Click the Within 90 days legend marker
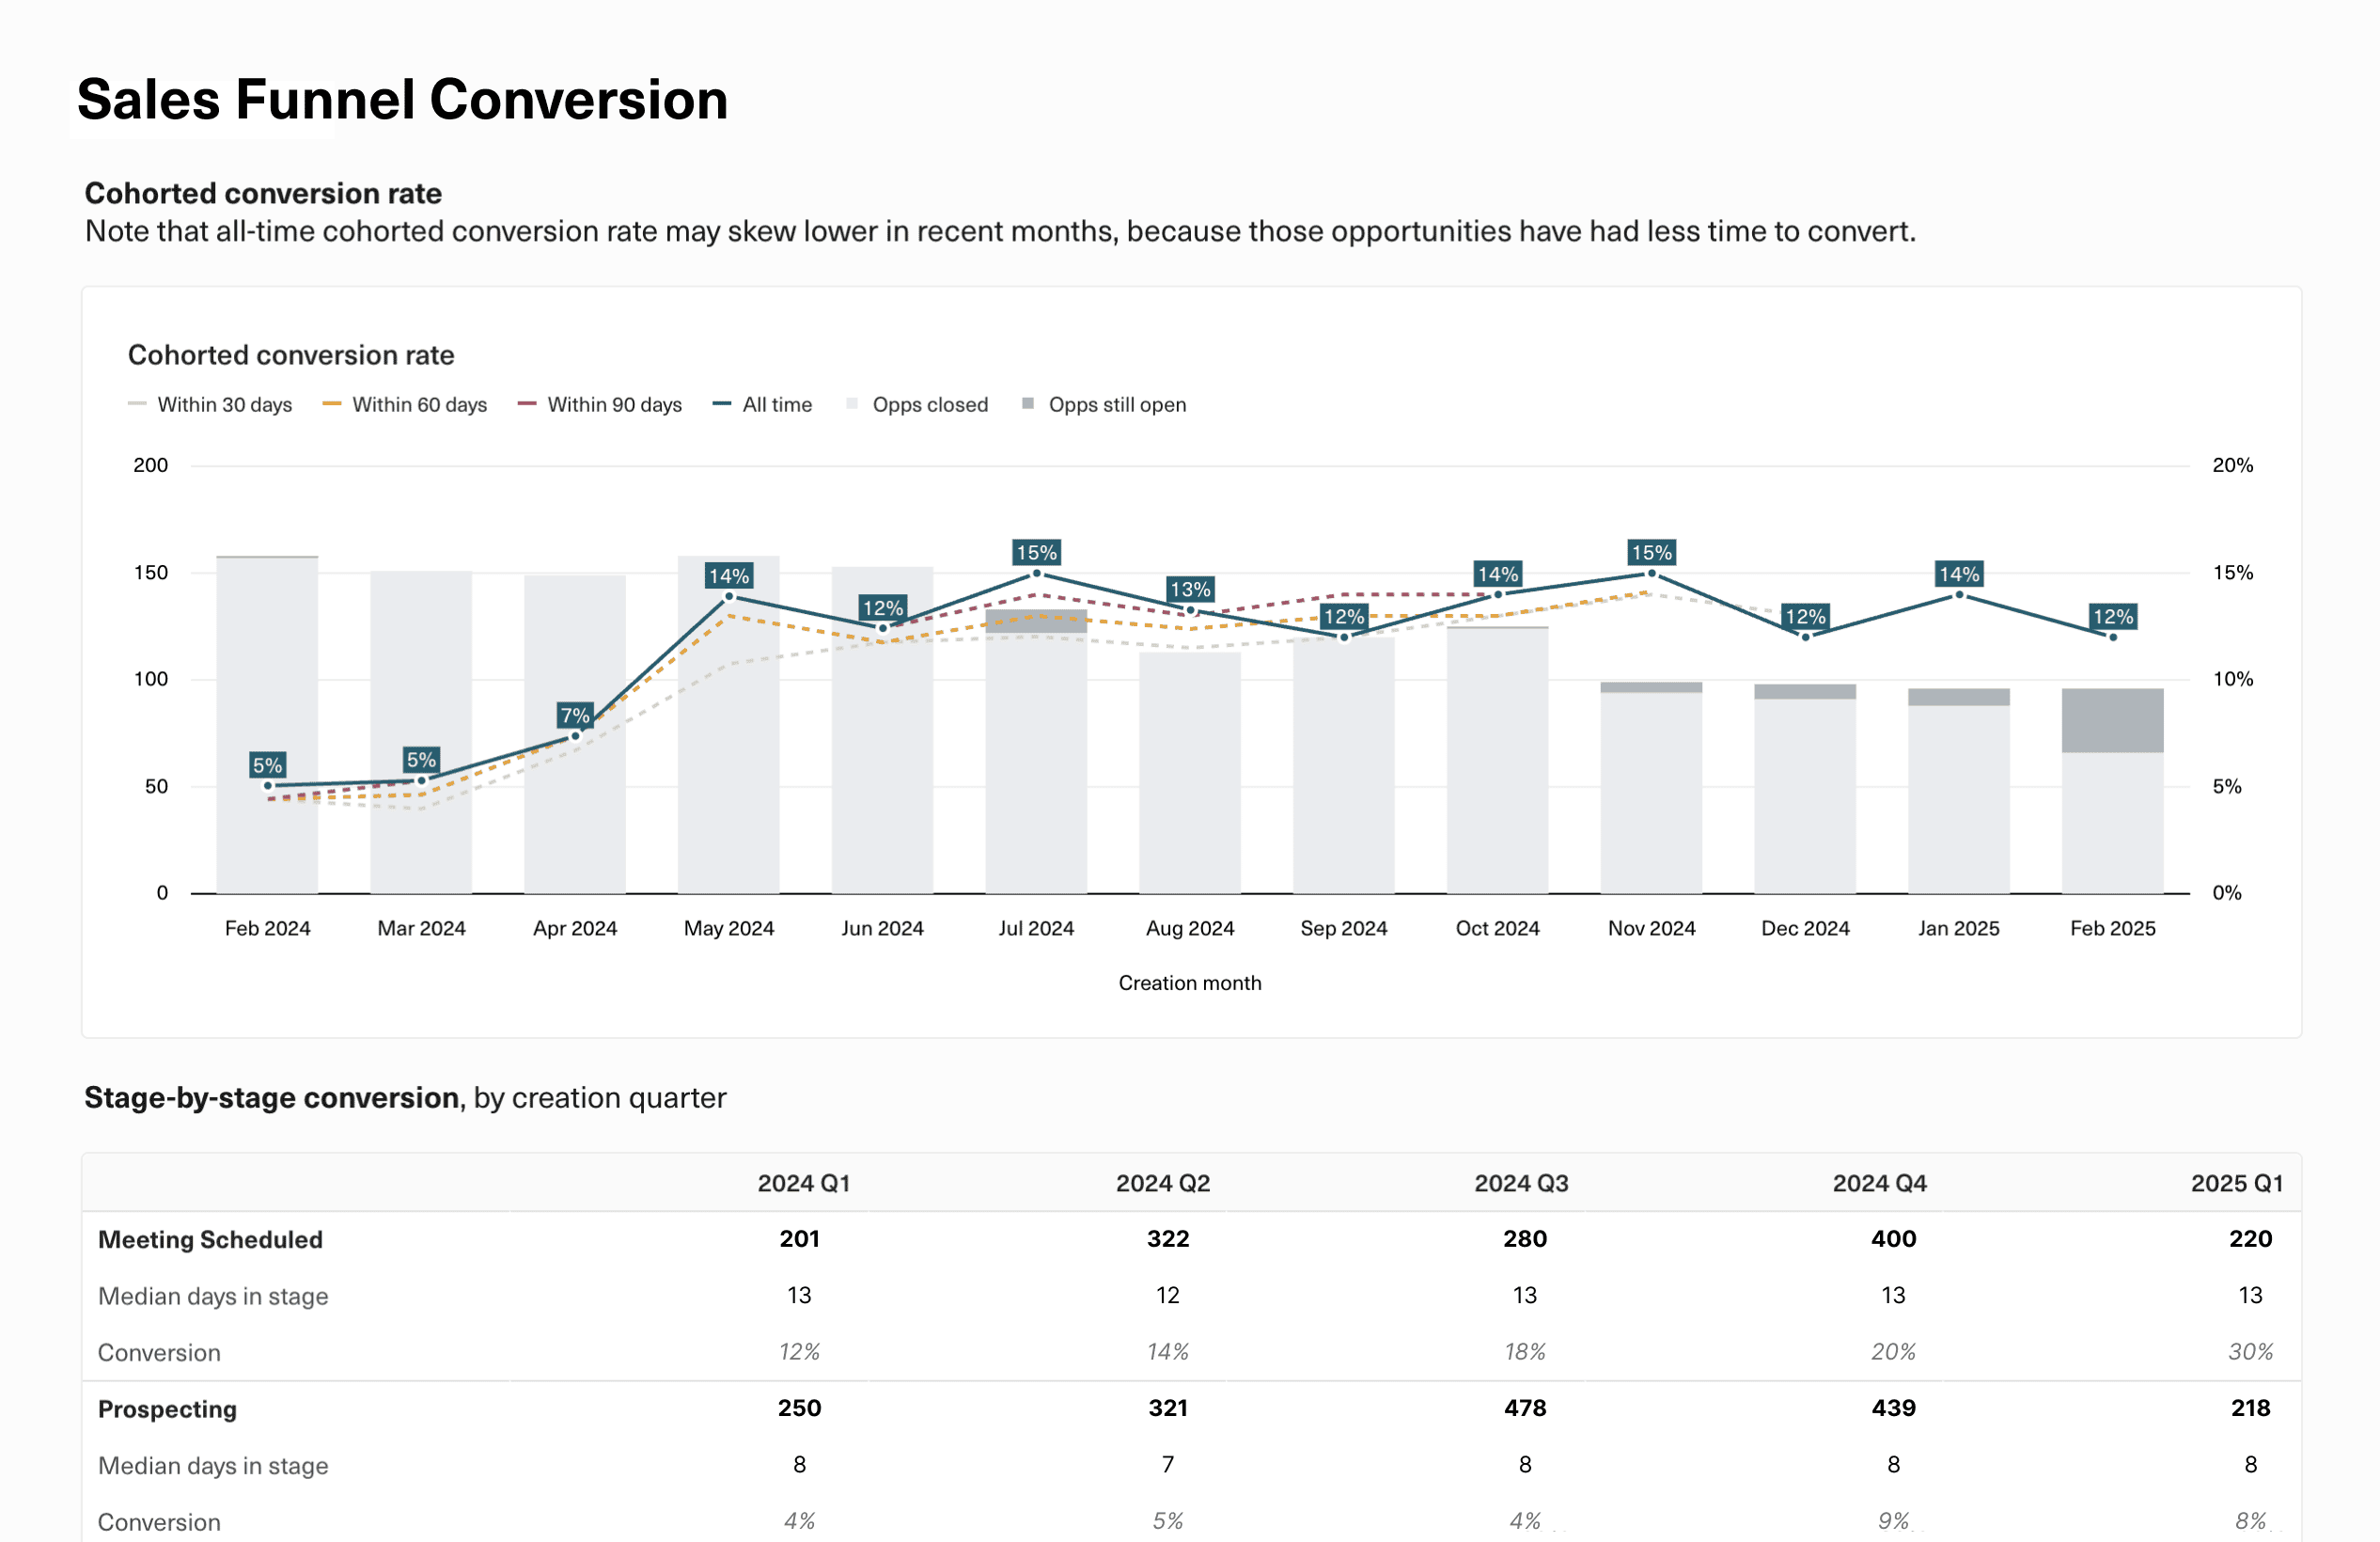 (529, 404)
